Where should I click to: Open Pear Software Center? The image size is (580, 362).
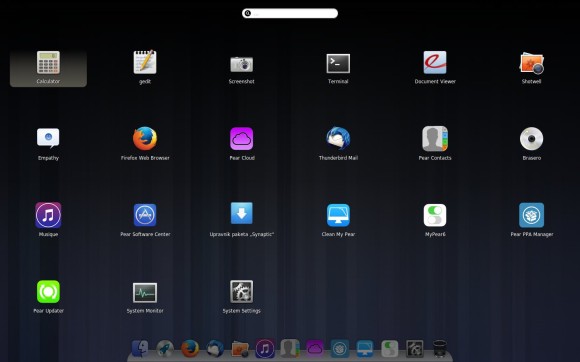pyautogui.click(x=145, y=215)
